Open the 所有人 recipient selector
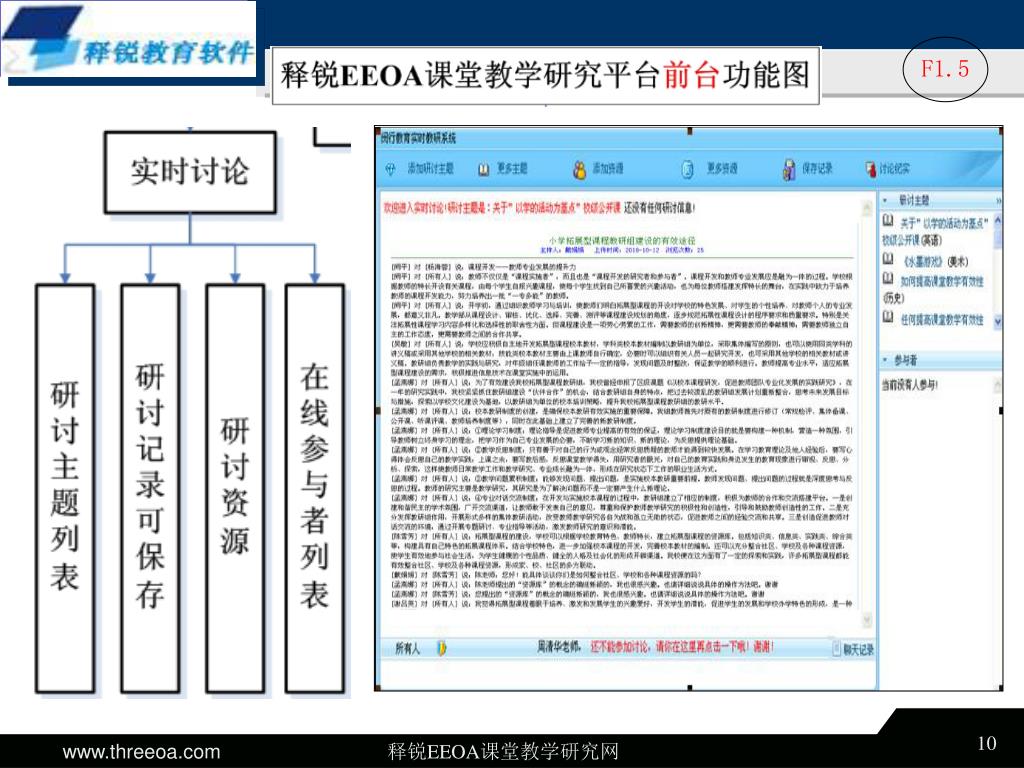The image size is (1024, 768). click(x=408, y=648)
